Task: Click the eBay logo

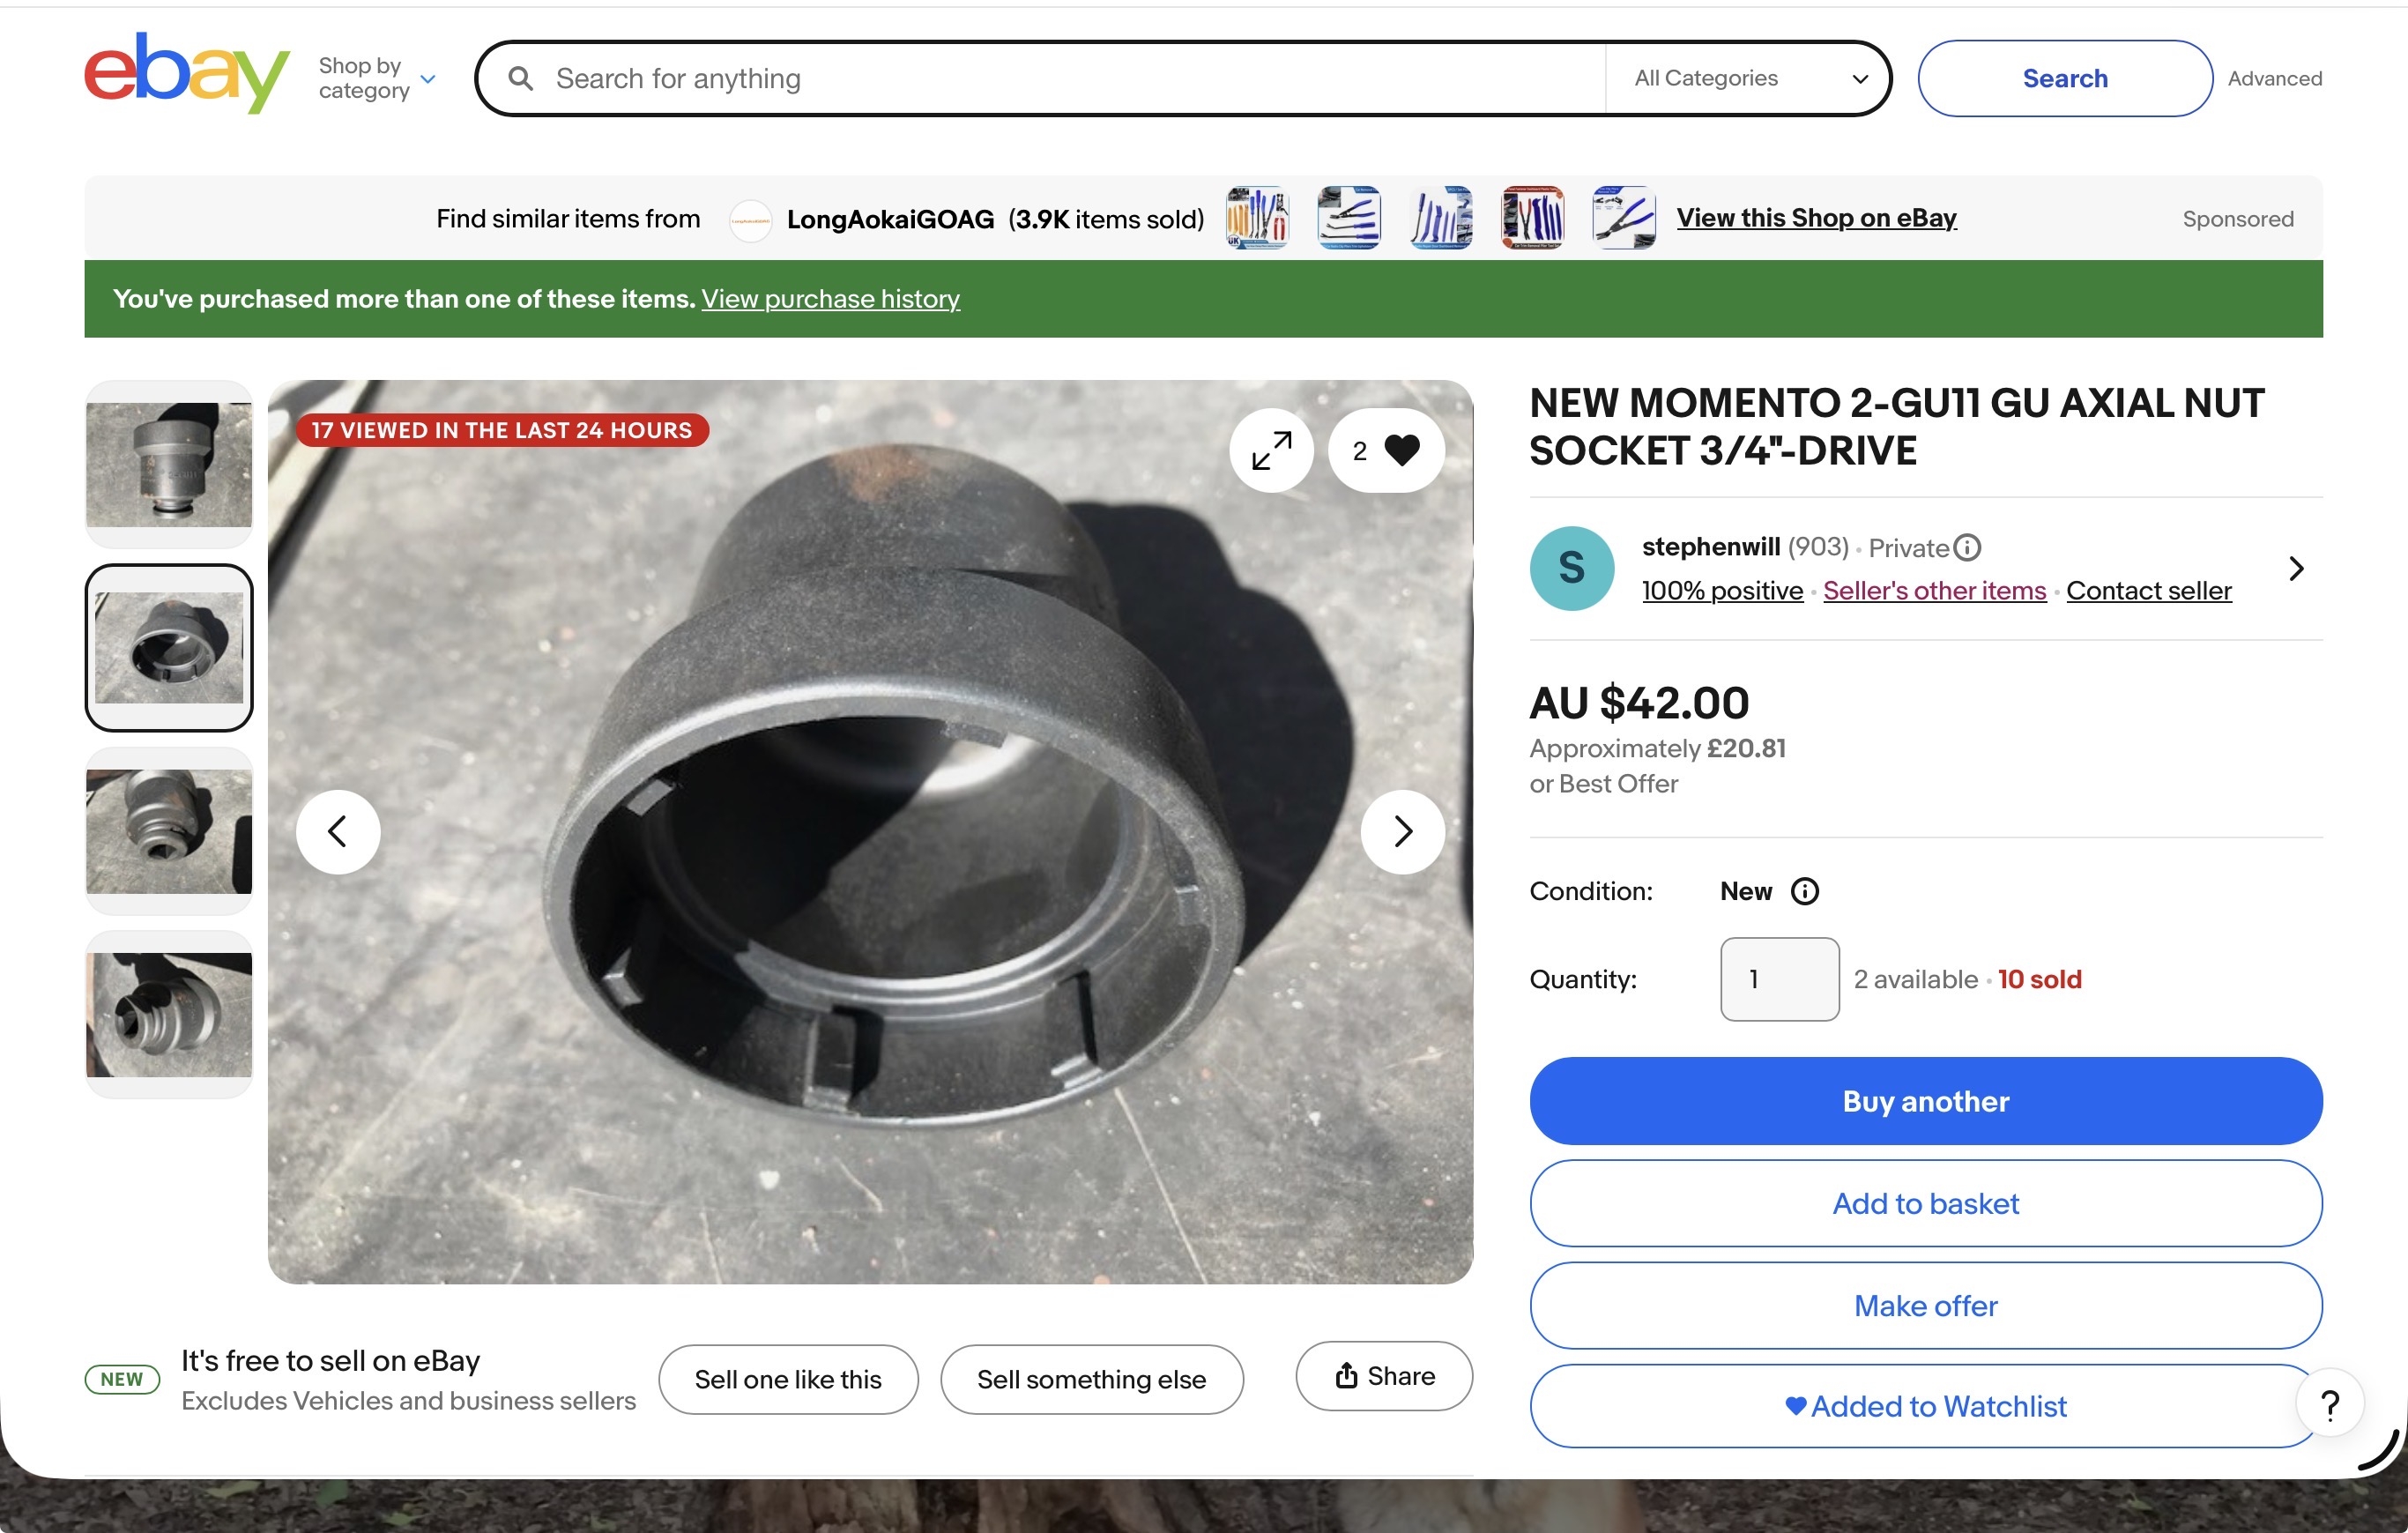Action: pos(186,73)
